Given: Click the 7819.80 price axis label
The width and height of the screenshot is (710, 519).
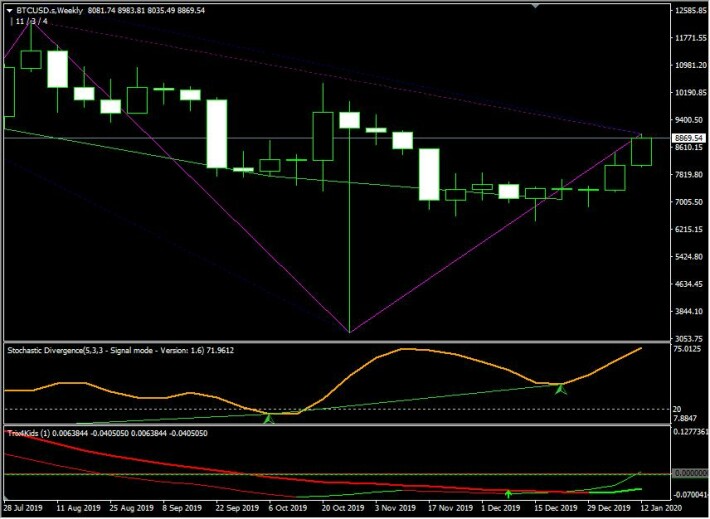Looking at the screenshot, I should pos(690,175).
